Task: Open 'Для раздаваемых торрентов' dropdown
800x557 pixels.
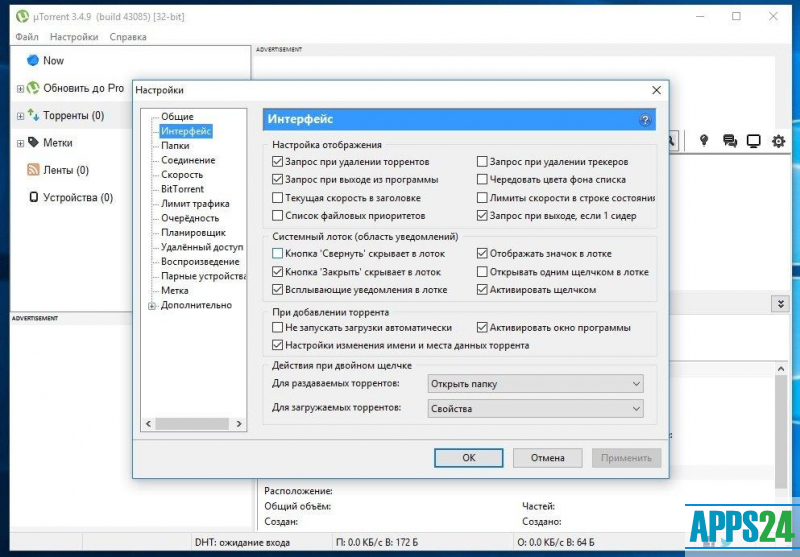Action: (535, 384)
